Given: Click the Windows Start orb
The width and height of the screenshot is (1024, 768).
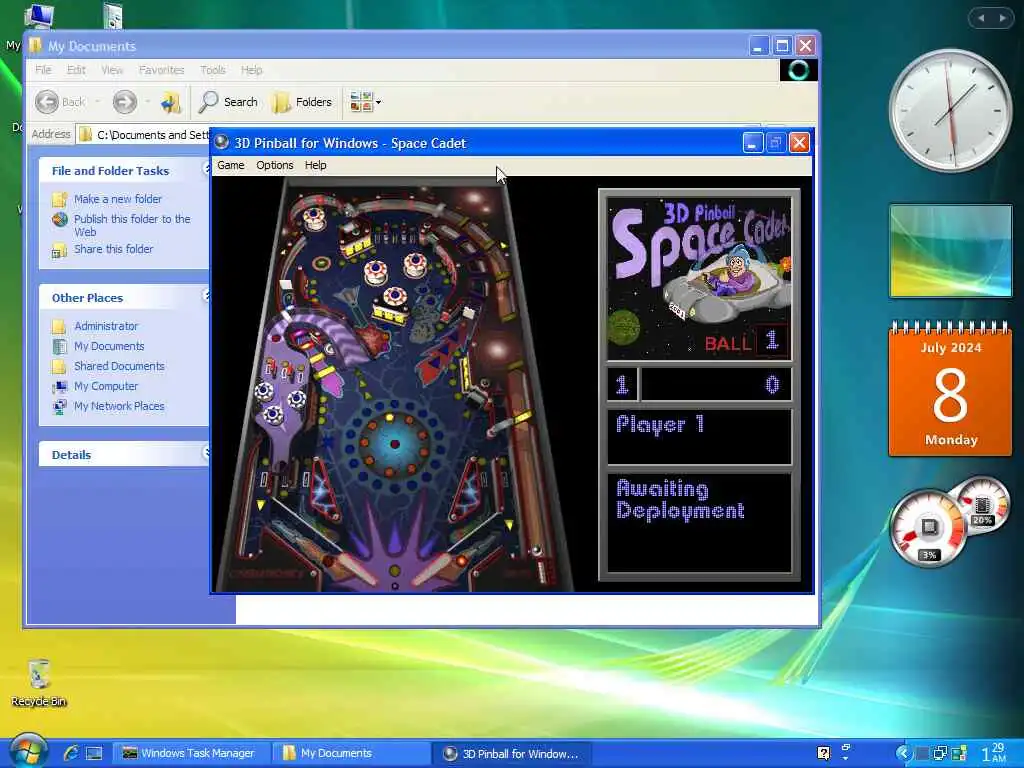Looking at the screenshot, I should pos(27,751).
